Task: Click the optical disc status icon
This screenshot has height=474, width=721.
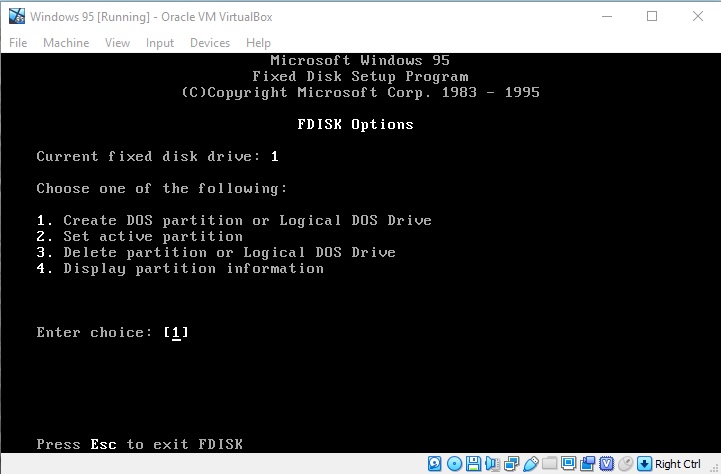Action: click(454, 463)
